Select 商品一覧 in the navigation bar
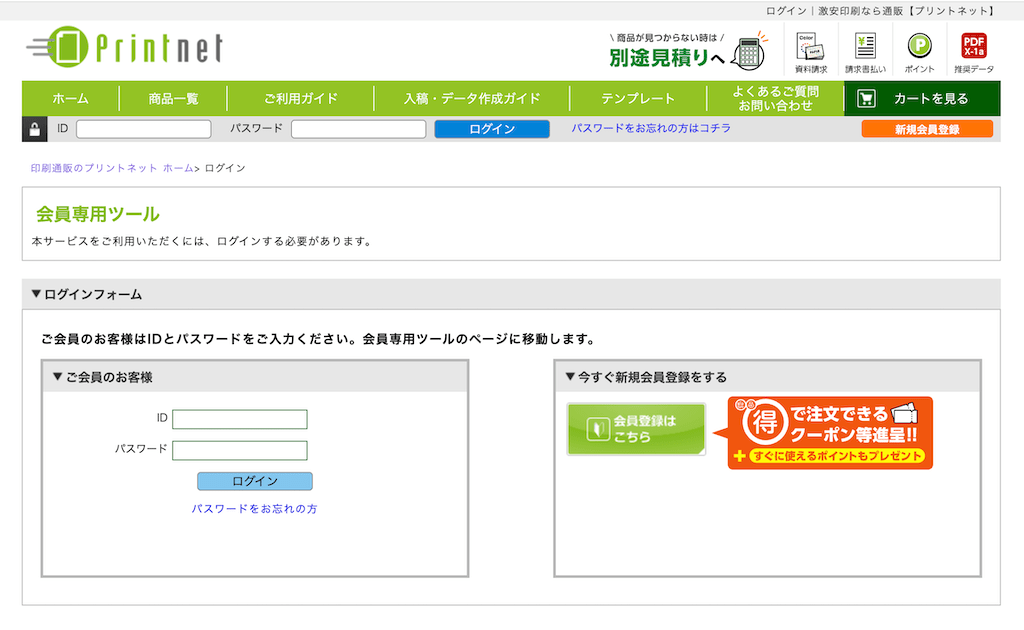The width and height of the screenshot is (1024, 630). 173,99
